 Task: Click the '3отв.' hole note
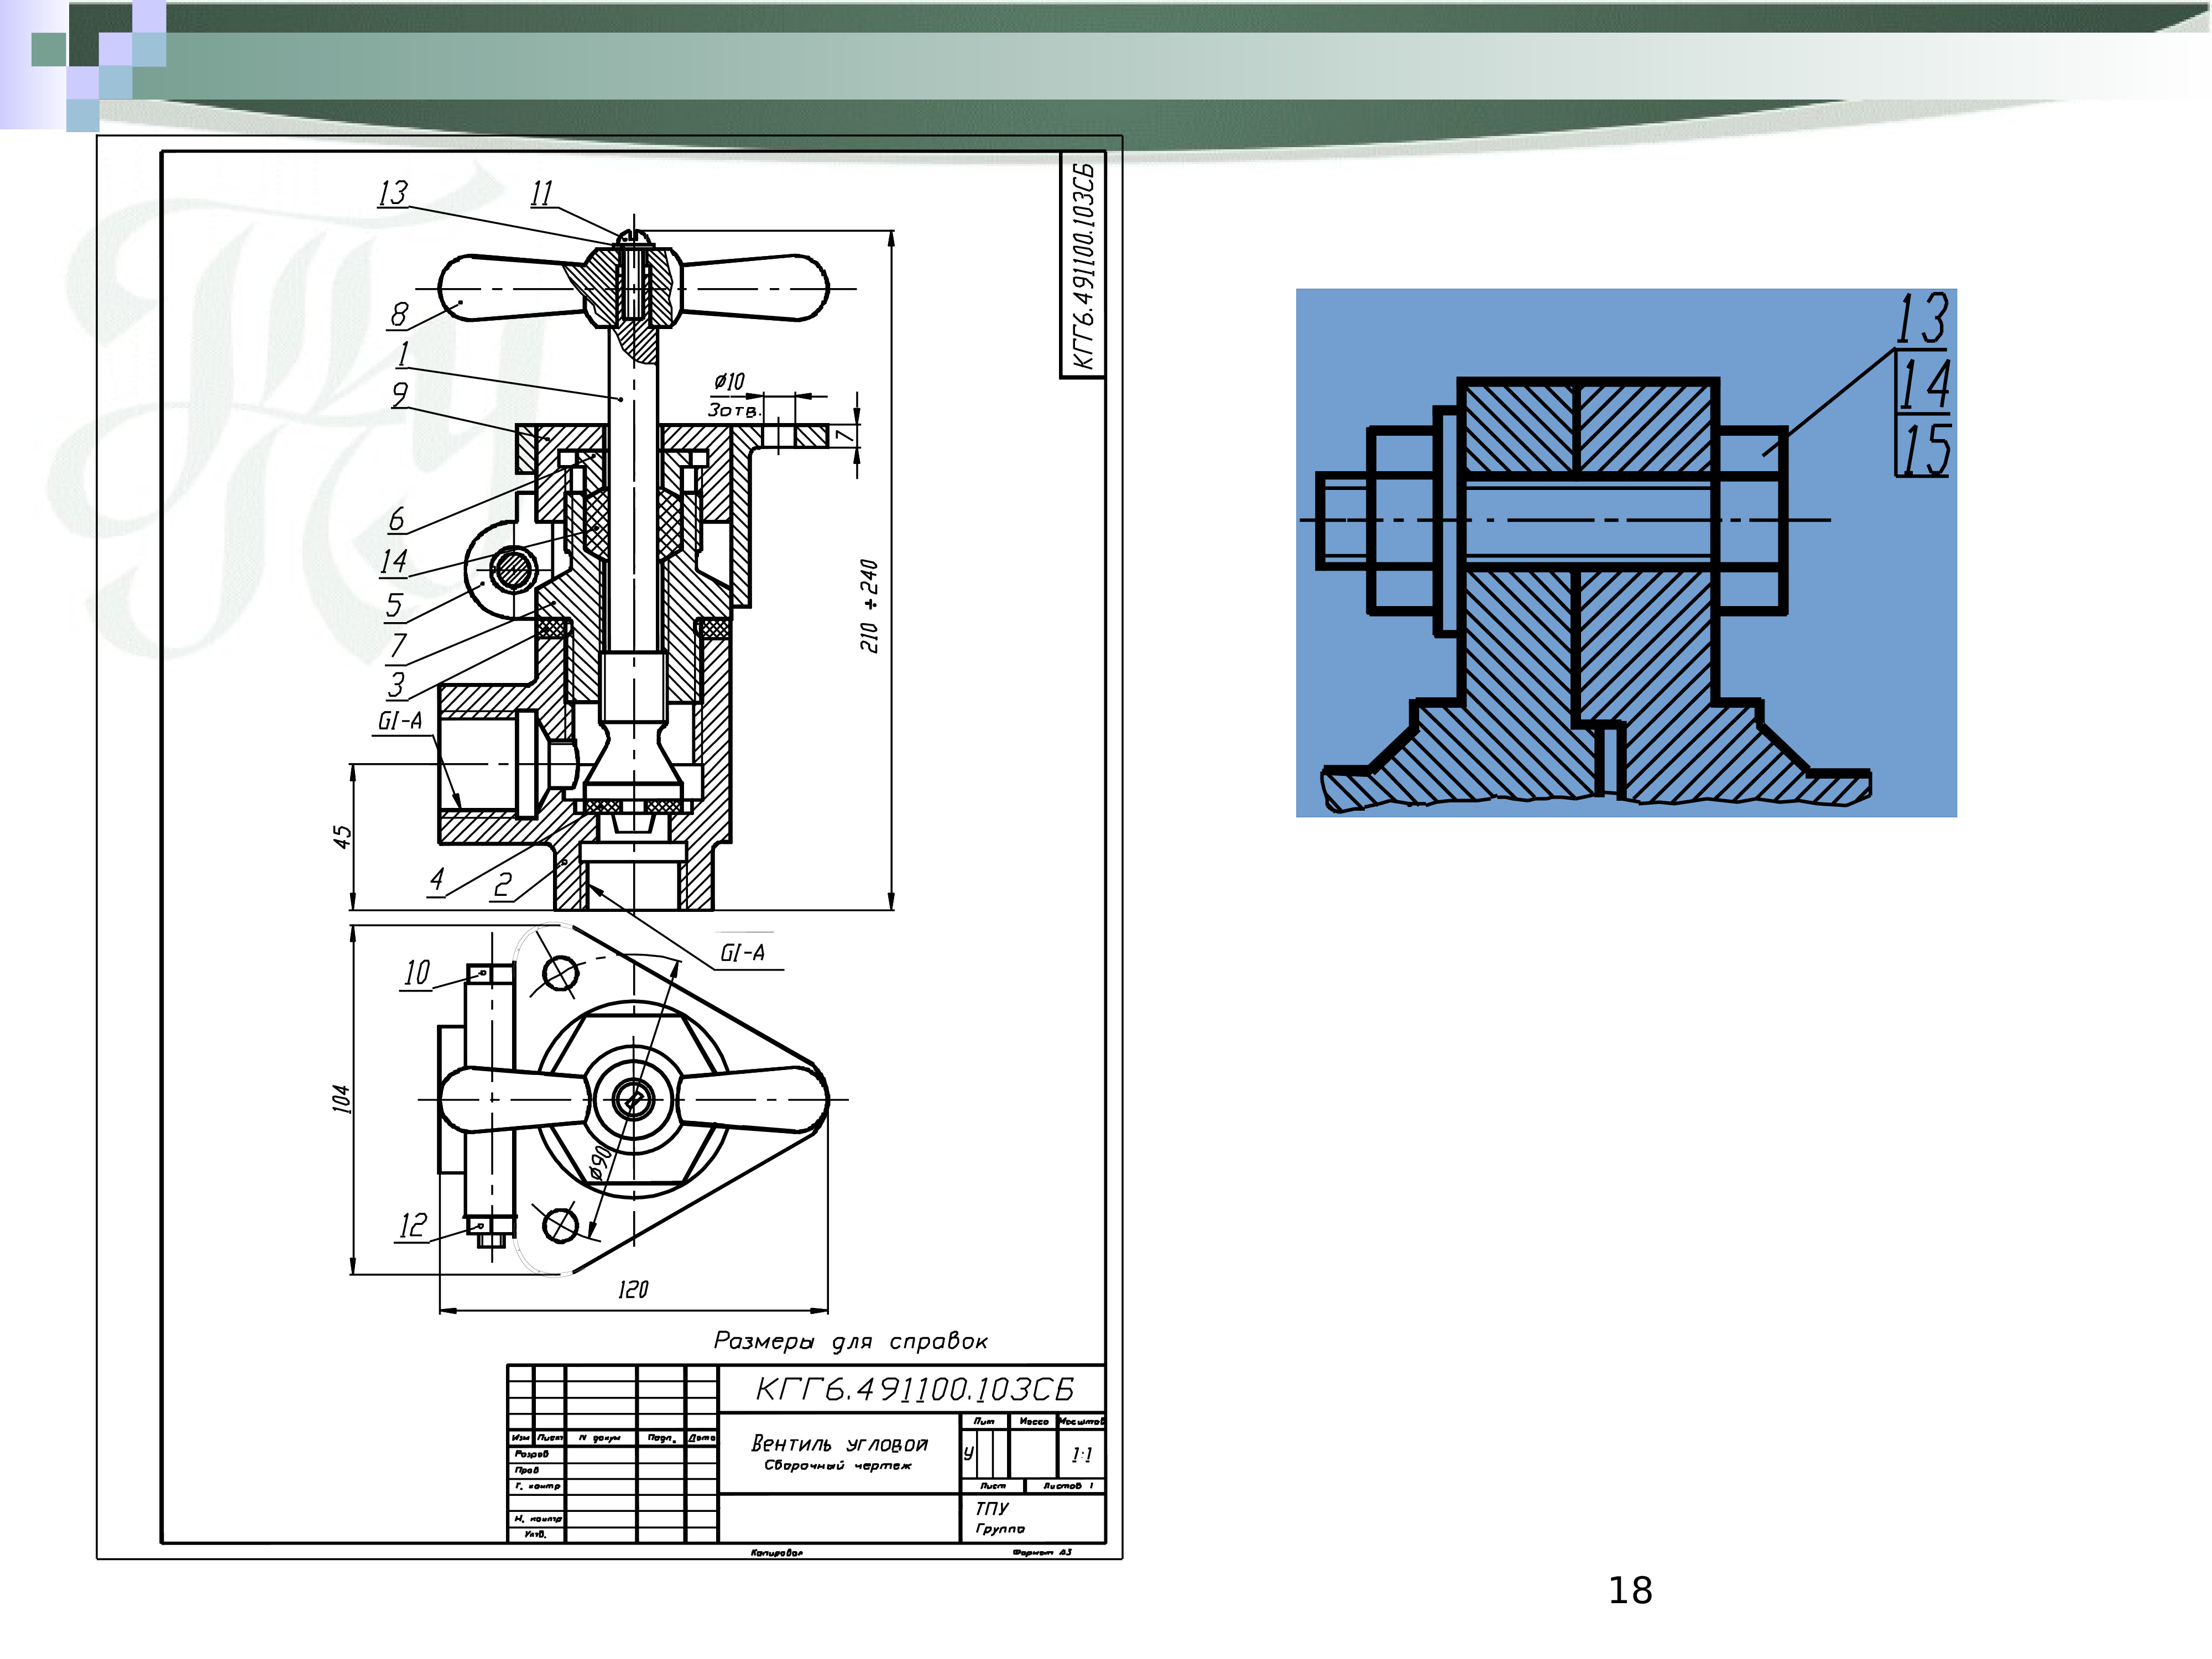click(x=735, y=410)
